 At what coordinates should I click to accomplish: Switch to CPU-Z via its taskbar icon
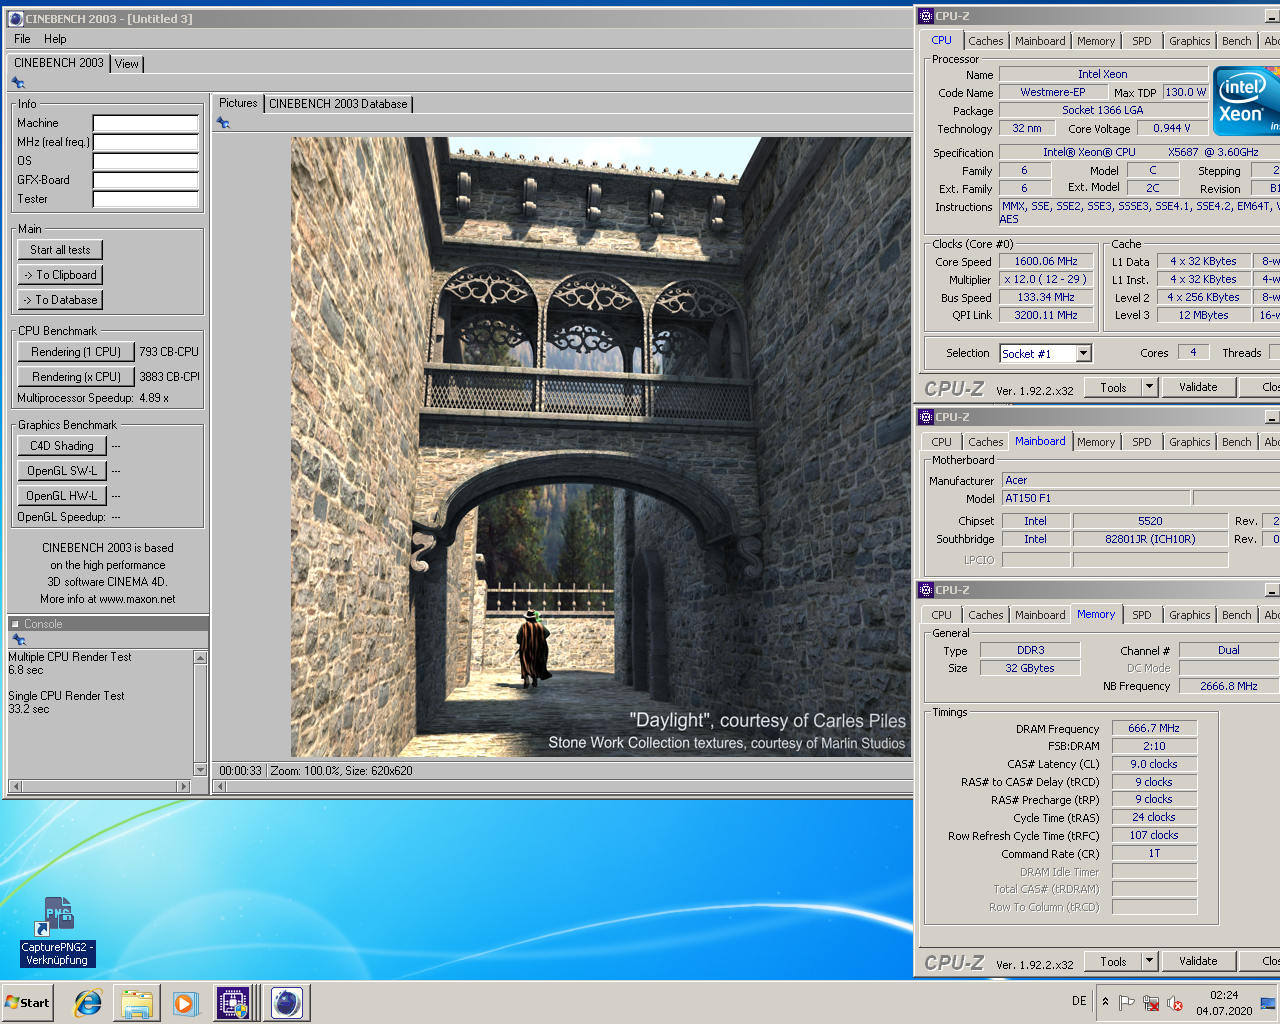(x=233, y=1003)
